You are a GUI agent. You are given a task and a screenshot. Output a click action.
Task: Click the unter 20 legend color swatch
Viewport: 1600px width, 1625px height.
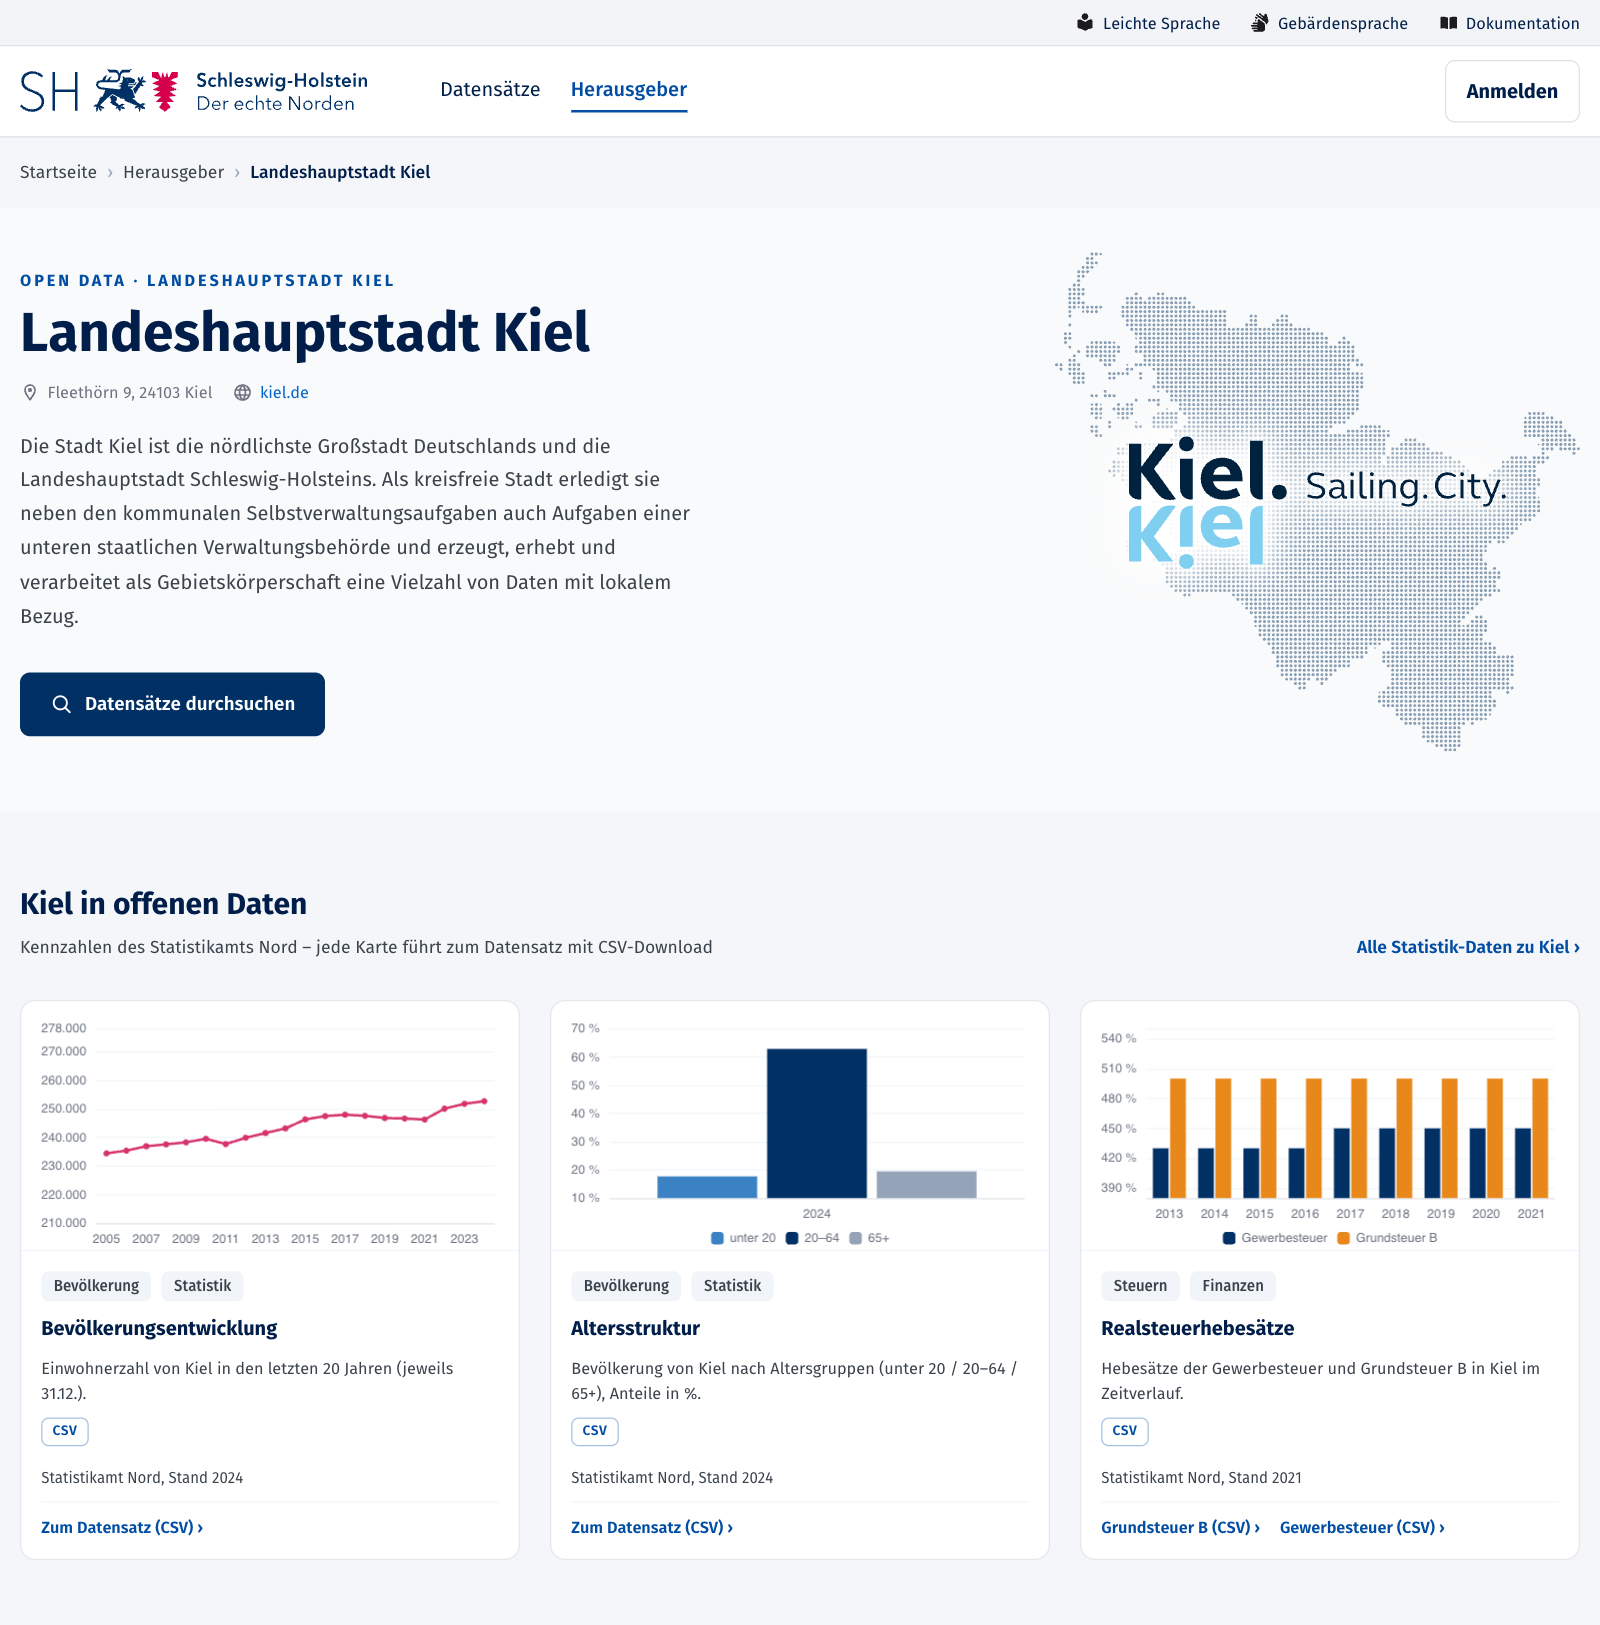coord(717,1238)
